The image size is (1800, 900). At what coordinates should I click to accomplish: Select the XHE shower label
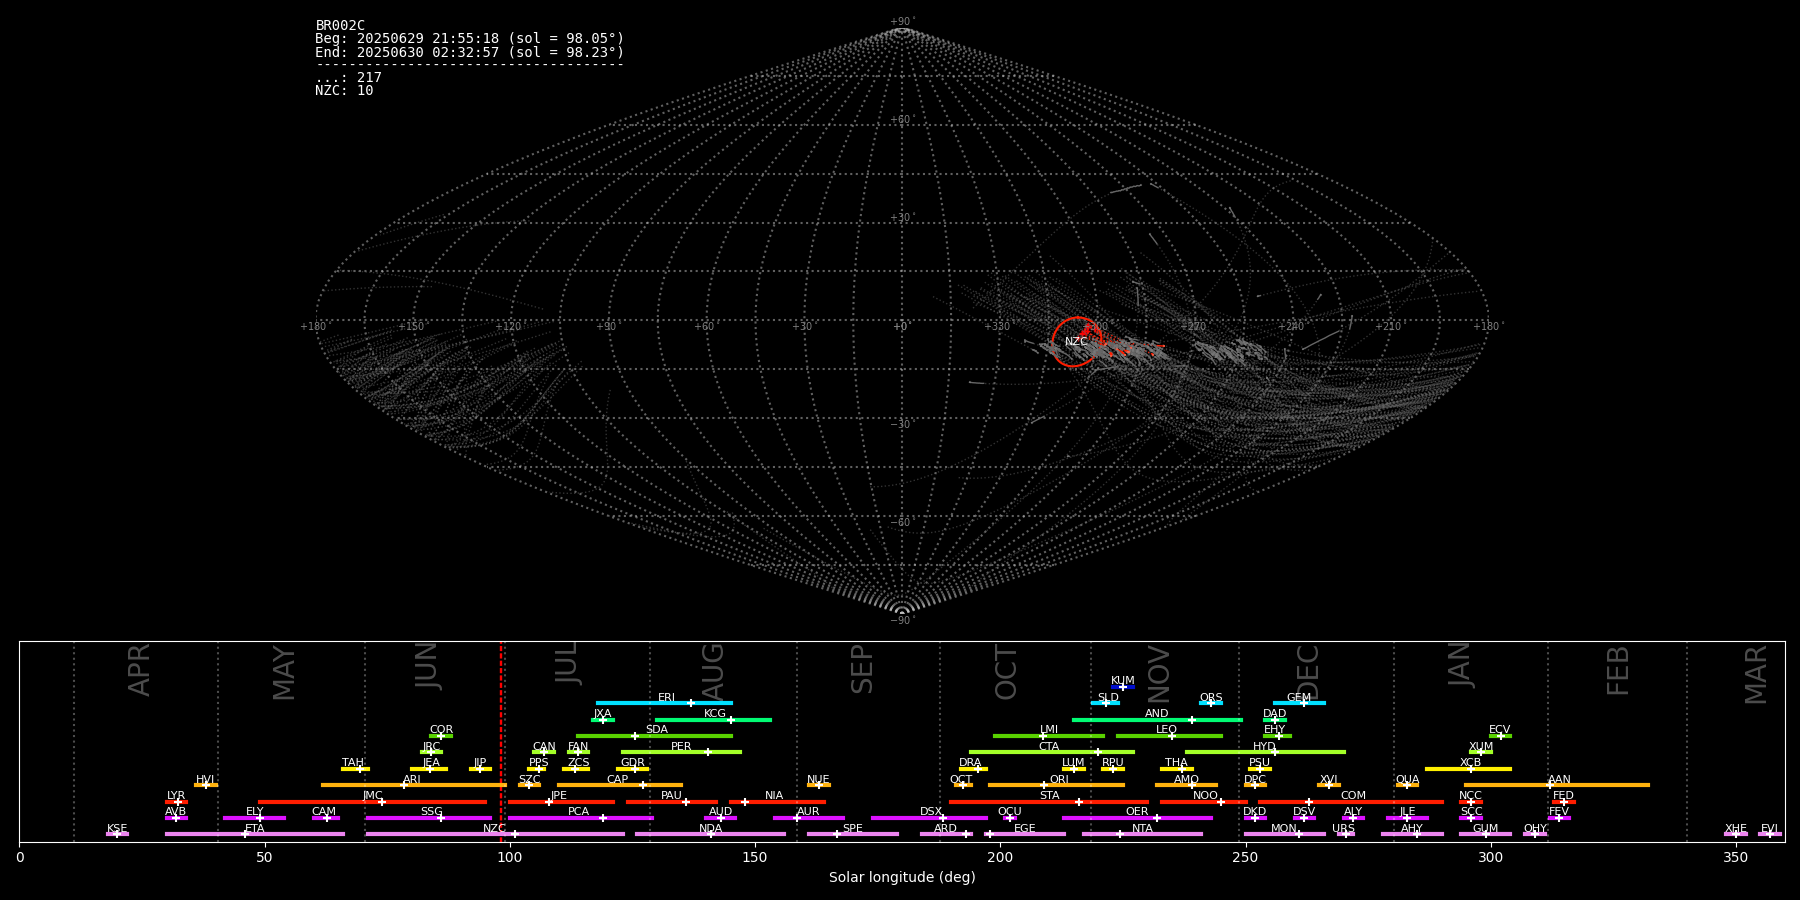click(1735, 829)
